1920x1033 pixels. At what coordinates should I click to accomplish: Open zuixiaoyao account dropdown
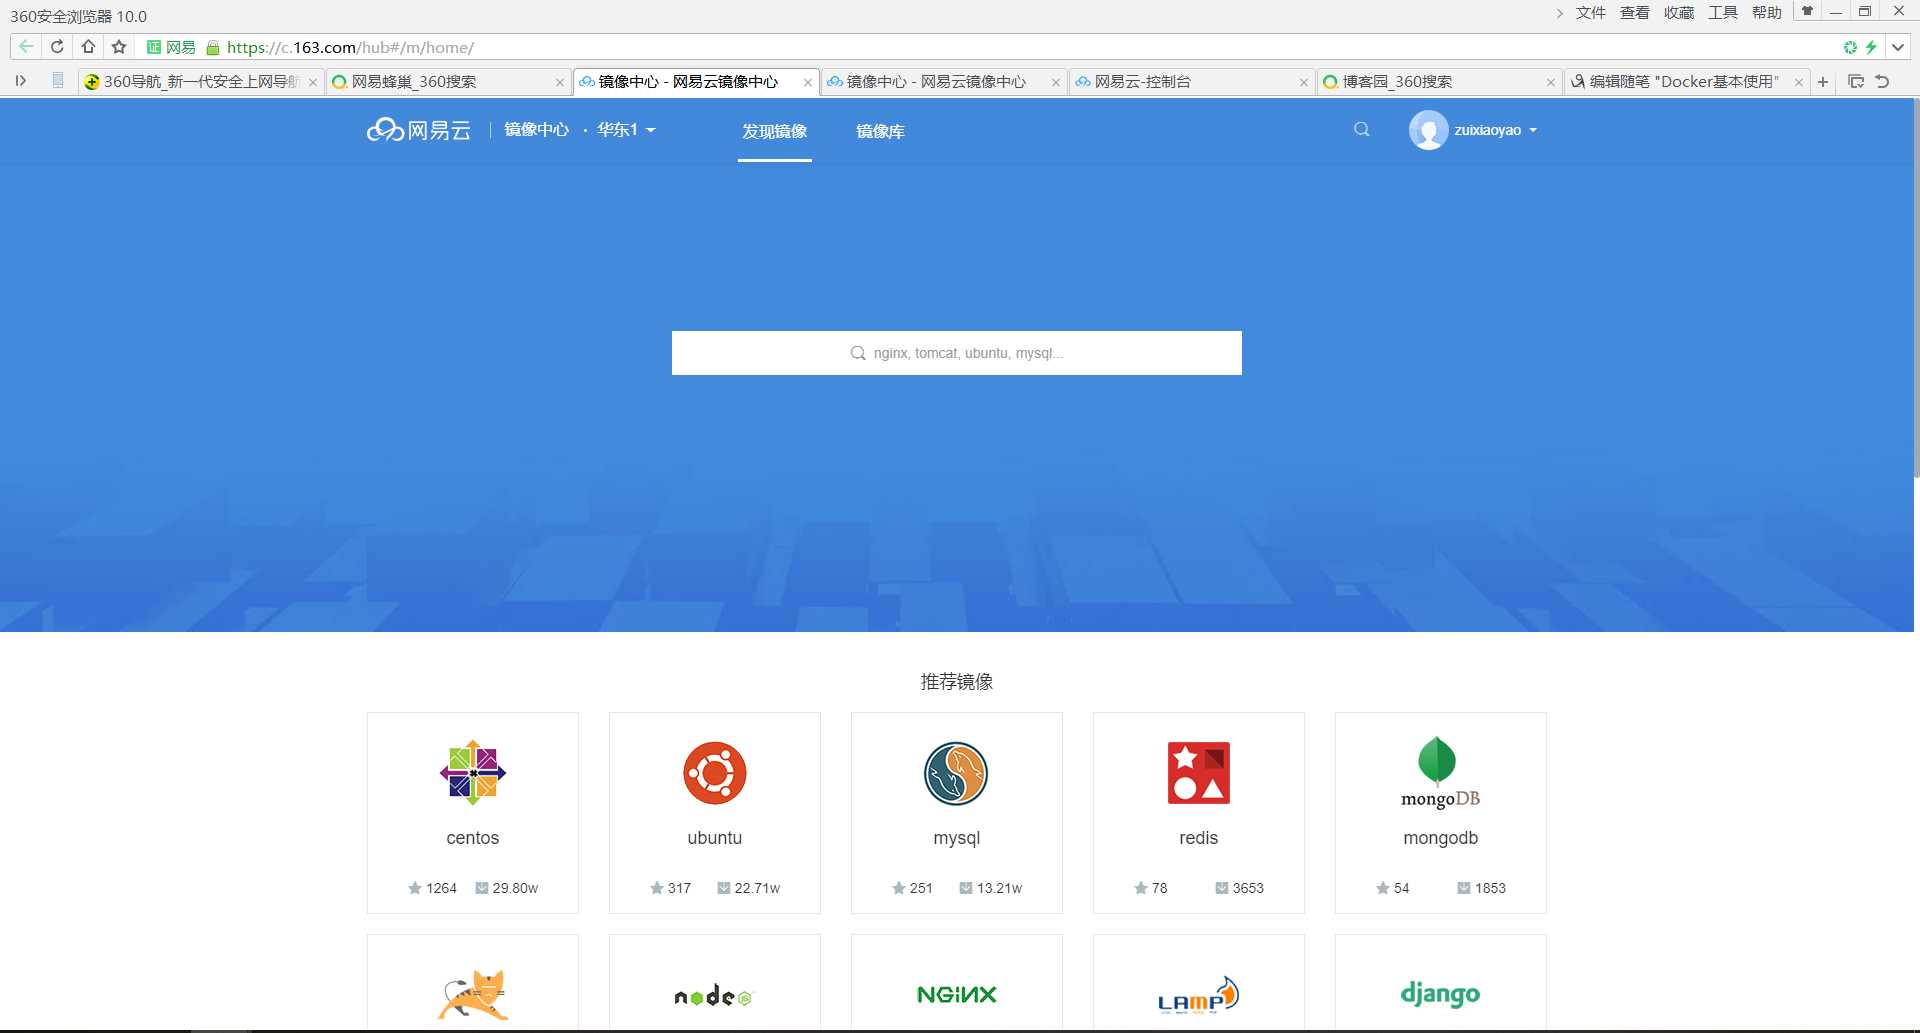tap(1495, 130)
